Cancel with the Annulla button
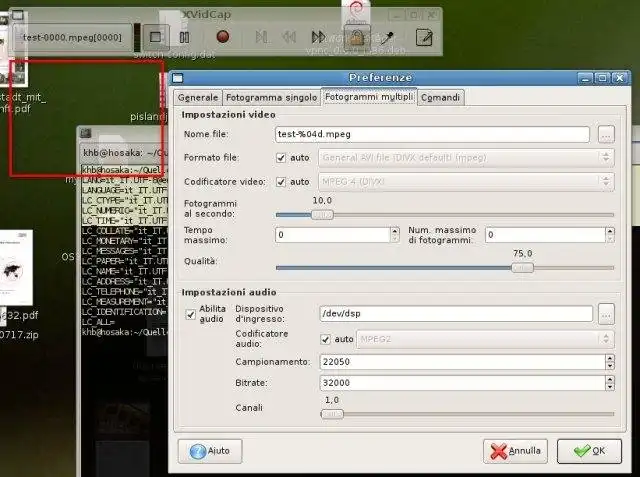Image resolution: width=640 pixels, height=477 pixels. pyautogui.click(x=515, y=451)
